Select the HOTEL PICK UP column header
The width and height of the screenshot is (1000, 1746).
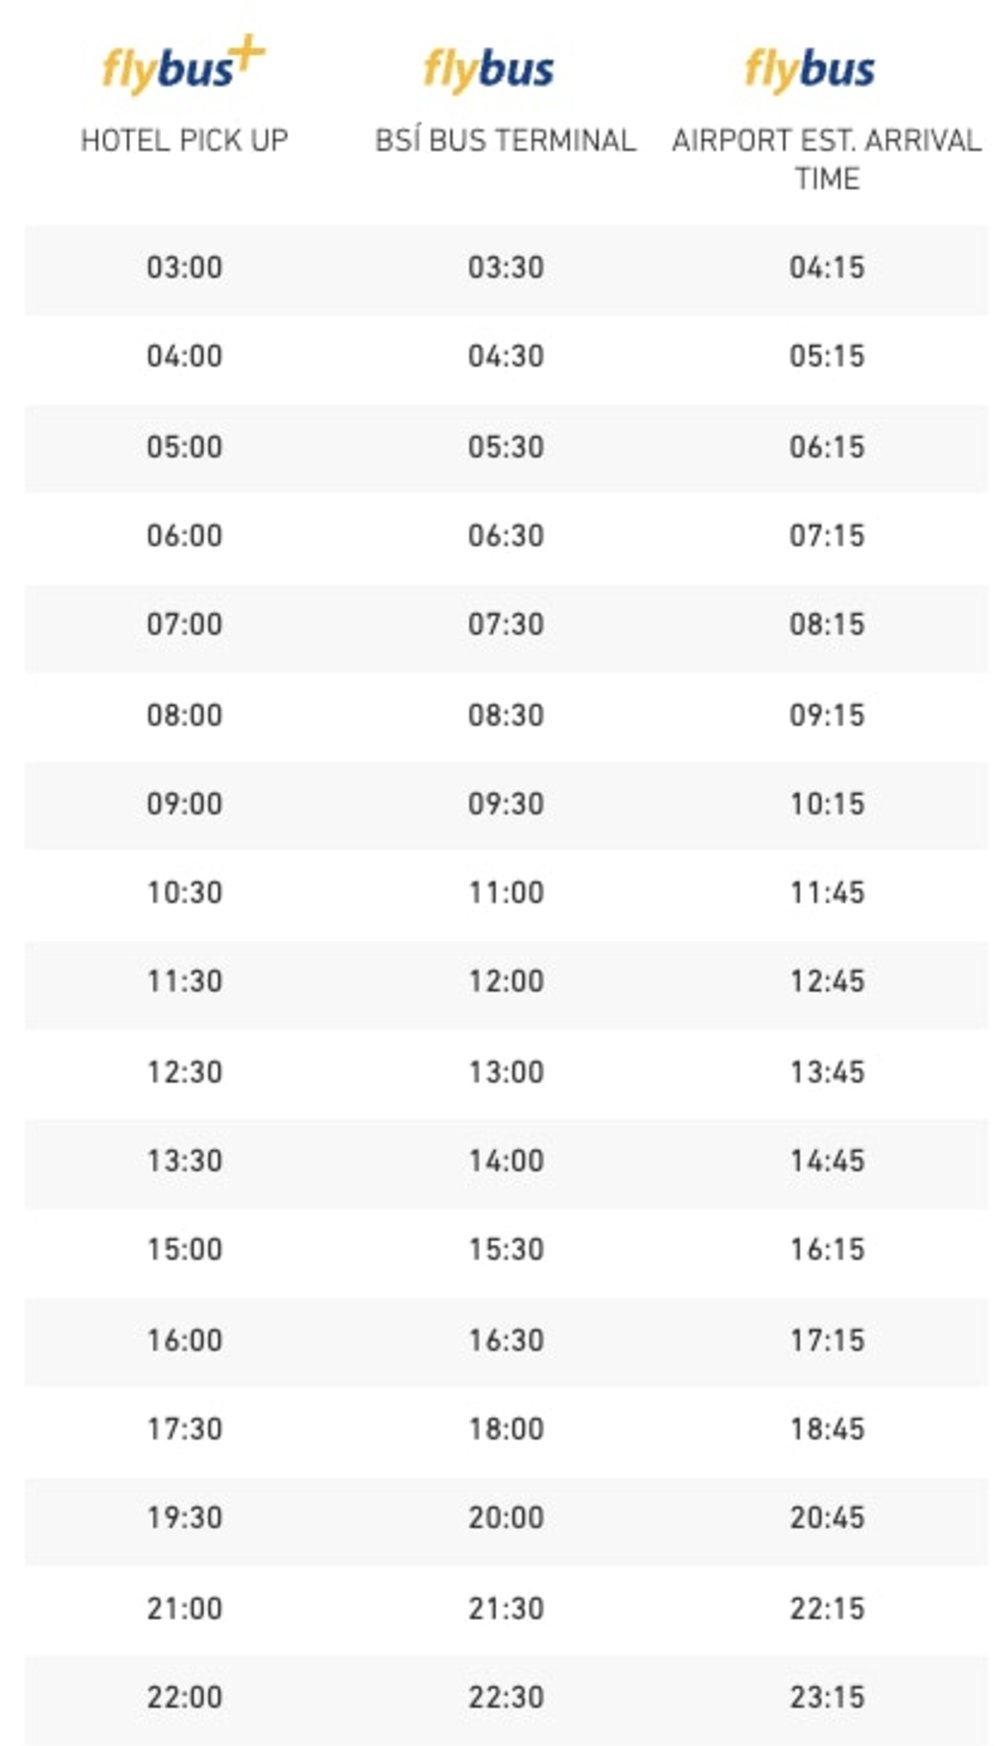coord(184,140)
